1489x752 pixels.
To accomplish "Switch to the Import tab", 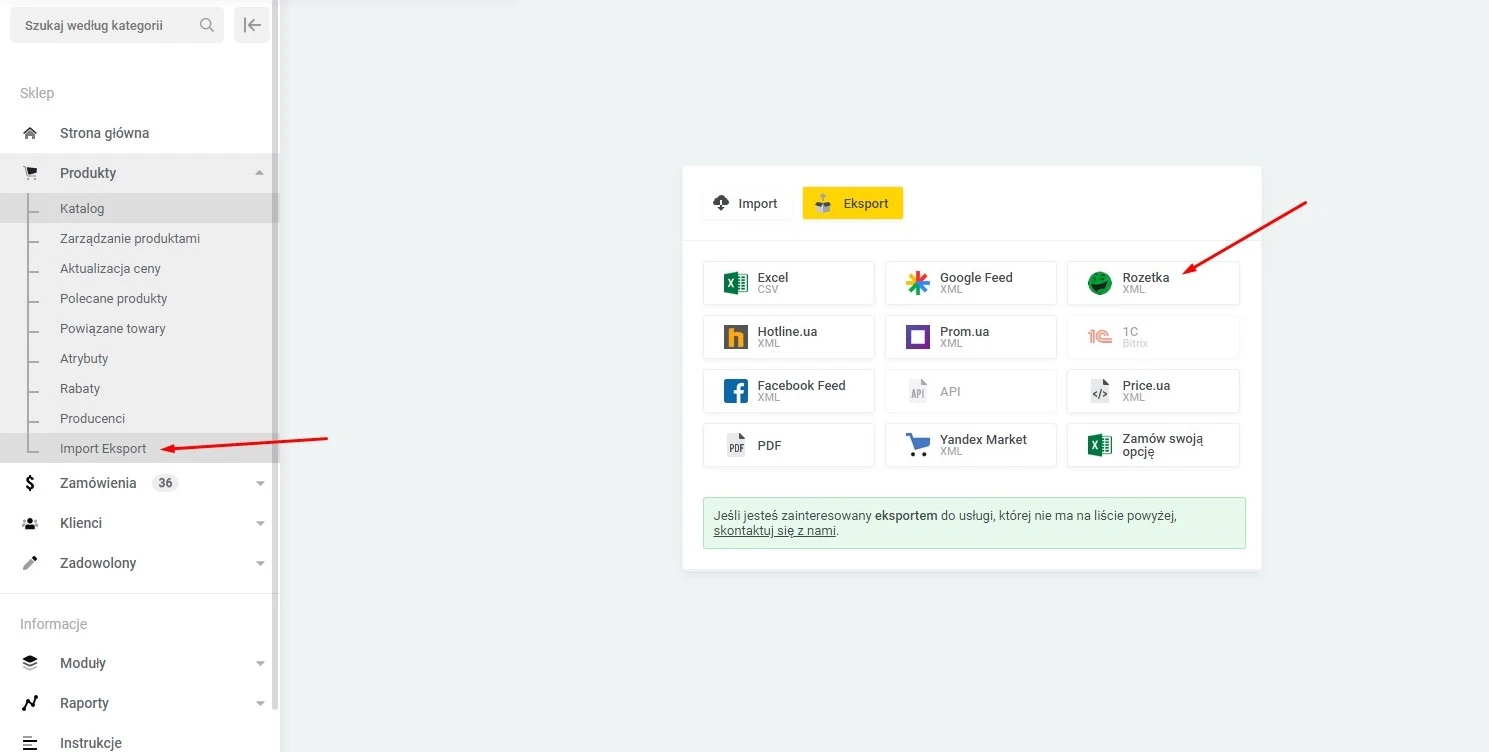I will (746, 203).
